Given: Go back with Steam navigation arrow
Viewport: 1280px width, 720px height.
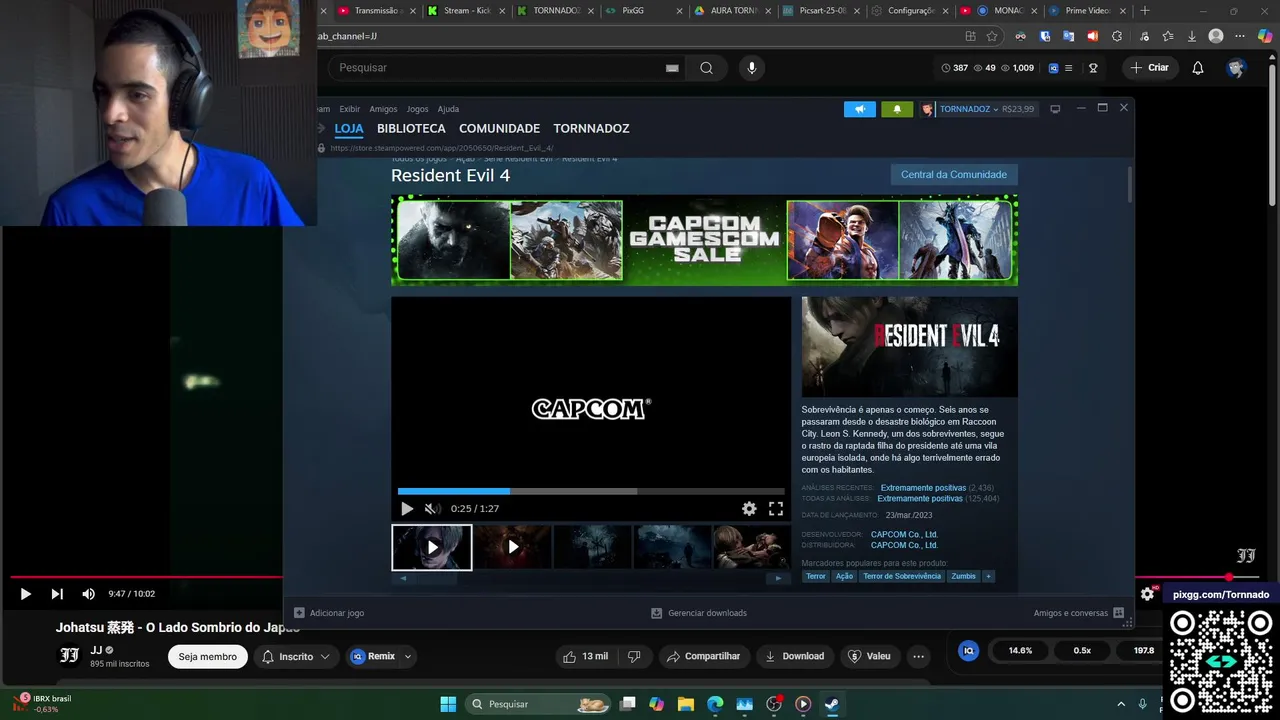Looking at the screenshot, I should 322,128.
